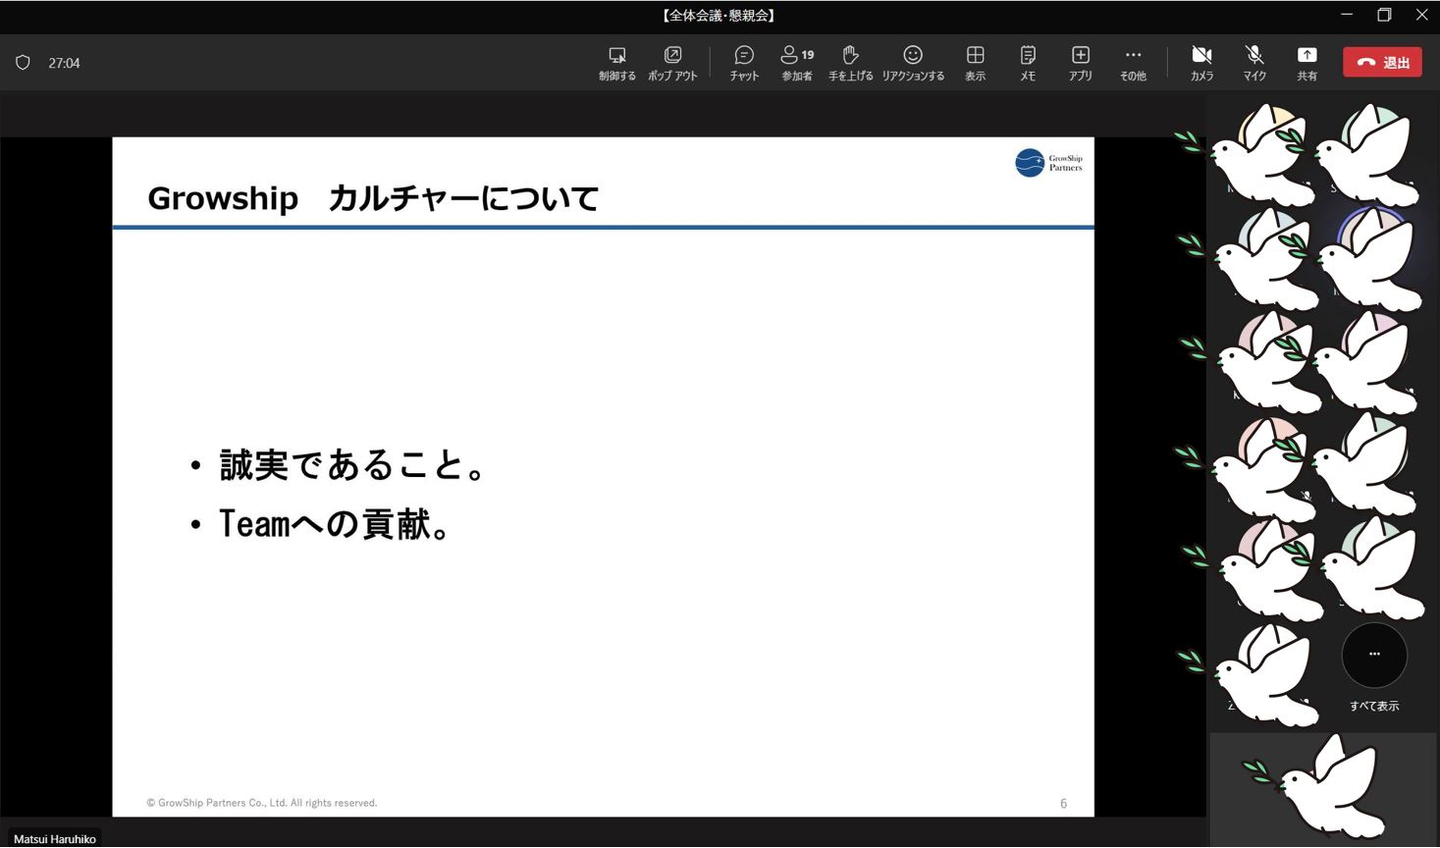Expand the その他 more options menu
Viewport: 1440px width, 848px height.
tap(1132, 62)
